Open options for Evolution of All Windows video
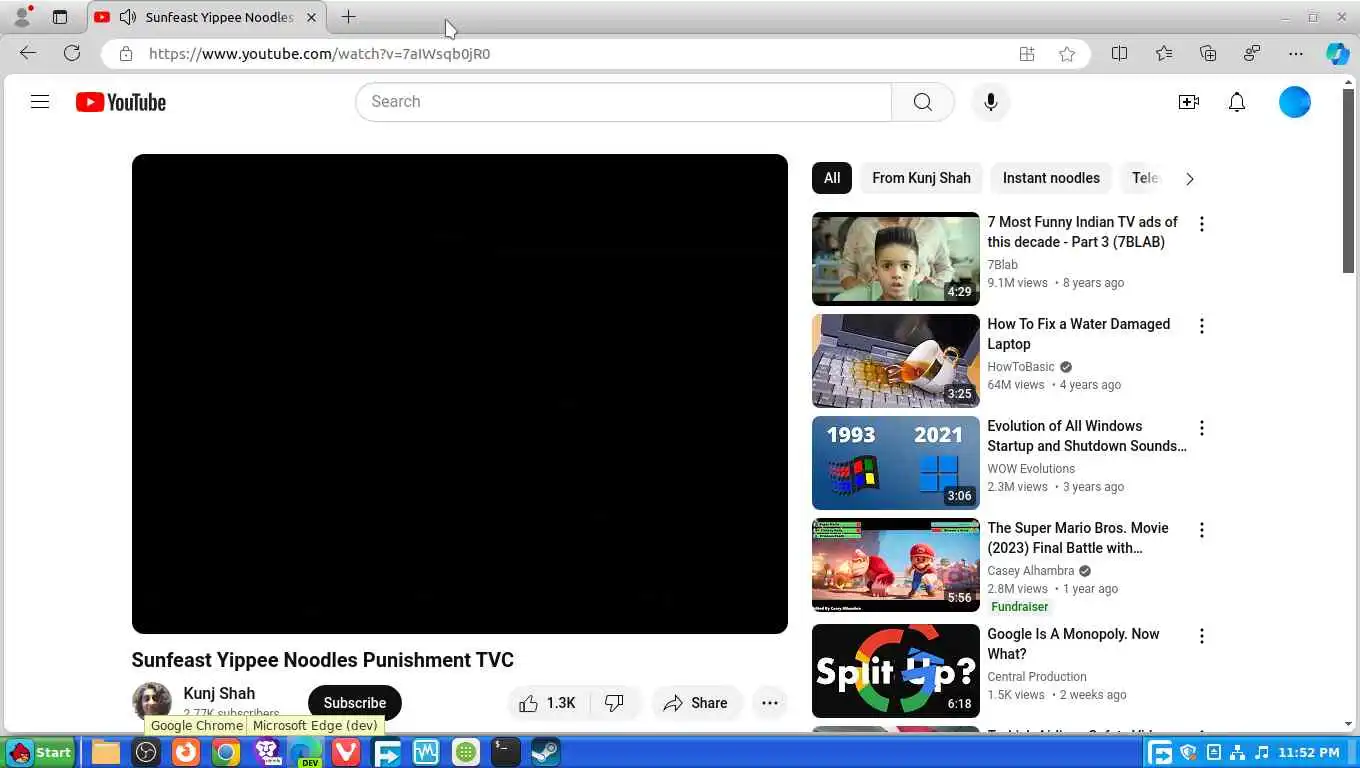1360x768 pixels. tap(1202, 428)
